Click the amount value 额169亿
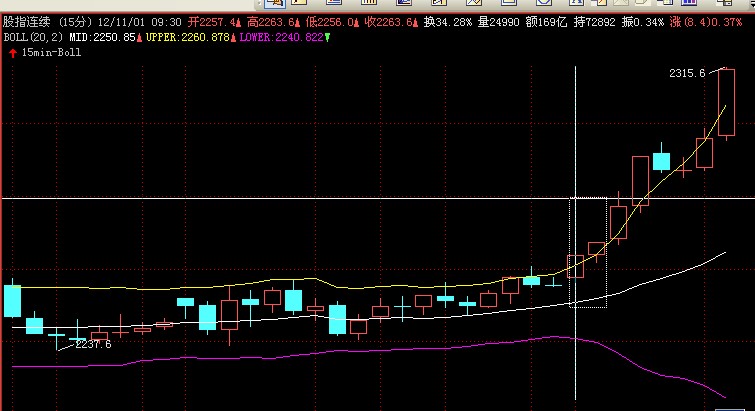The width and height of the screenshot is (755, 411). [546, 22]
